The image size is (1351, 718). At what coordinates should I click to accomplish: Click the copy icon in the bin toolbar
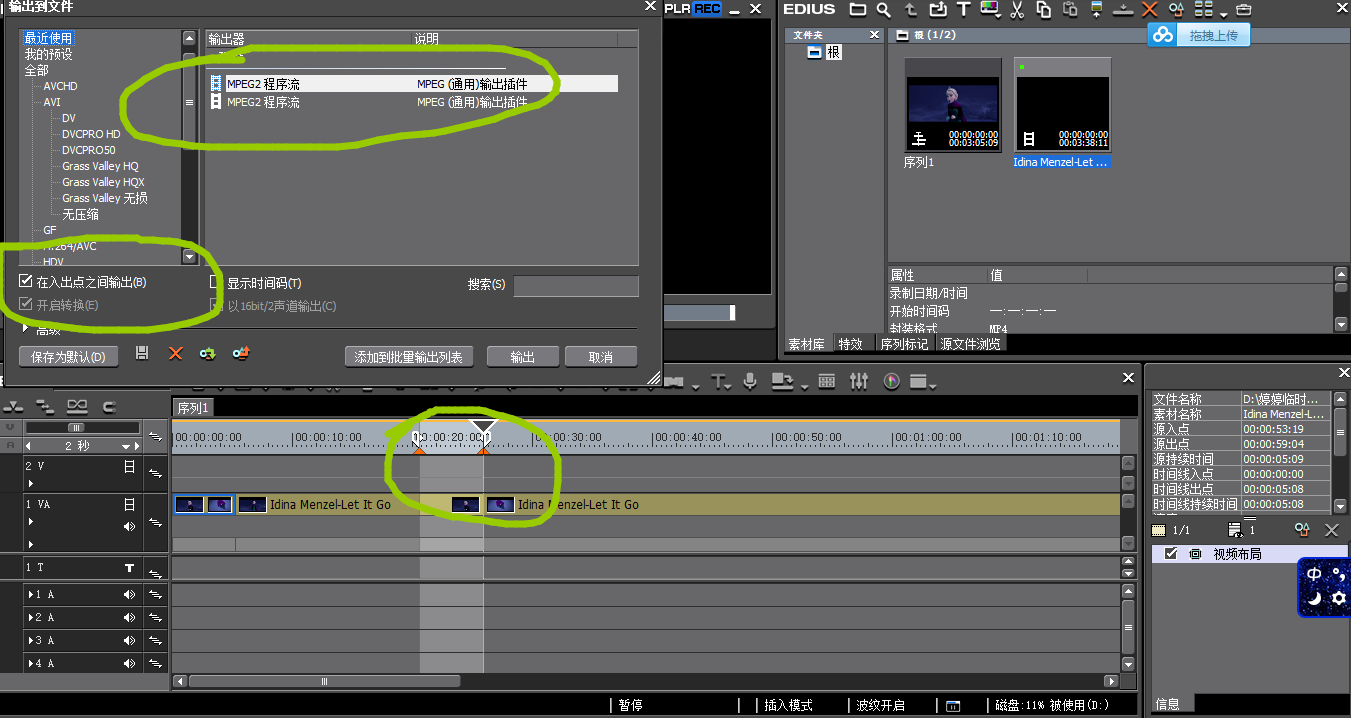(x=1043, y=10)
